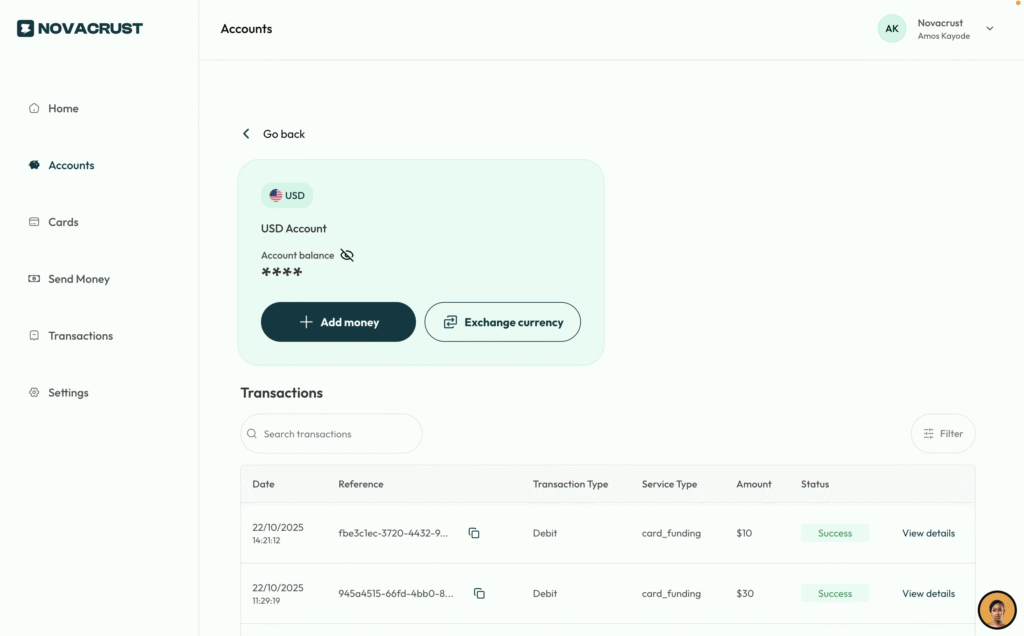Click the Exchange currency button

click(502, 322)
